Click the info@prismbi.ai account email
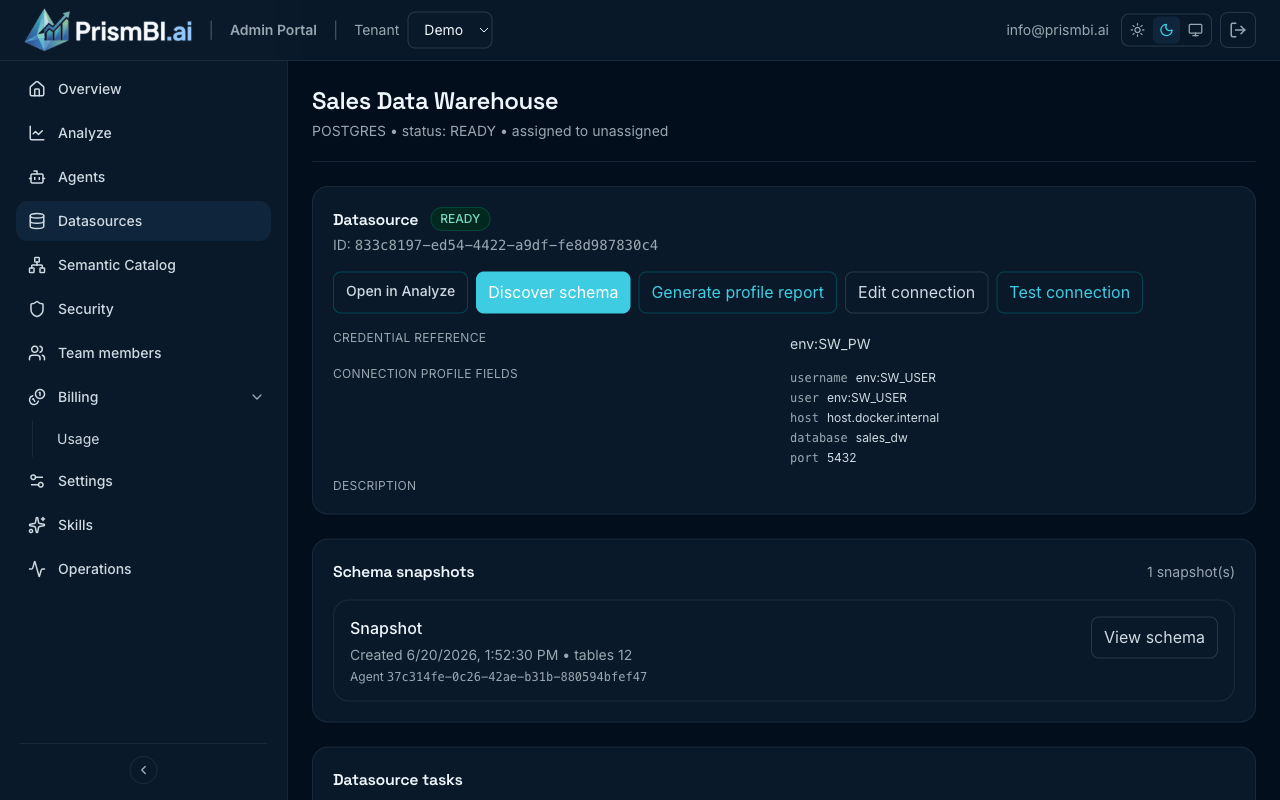Screen dimensions: 1280x800 (1057, 30)
